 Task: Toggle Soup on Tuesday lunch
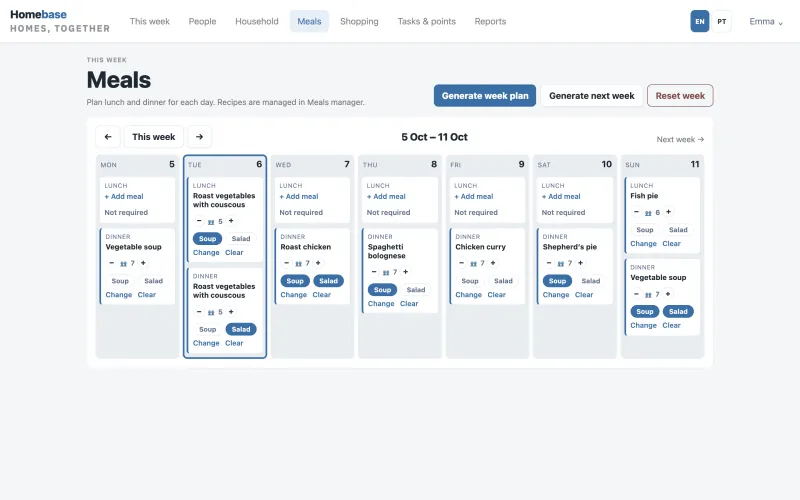207,238
